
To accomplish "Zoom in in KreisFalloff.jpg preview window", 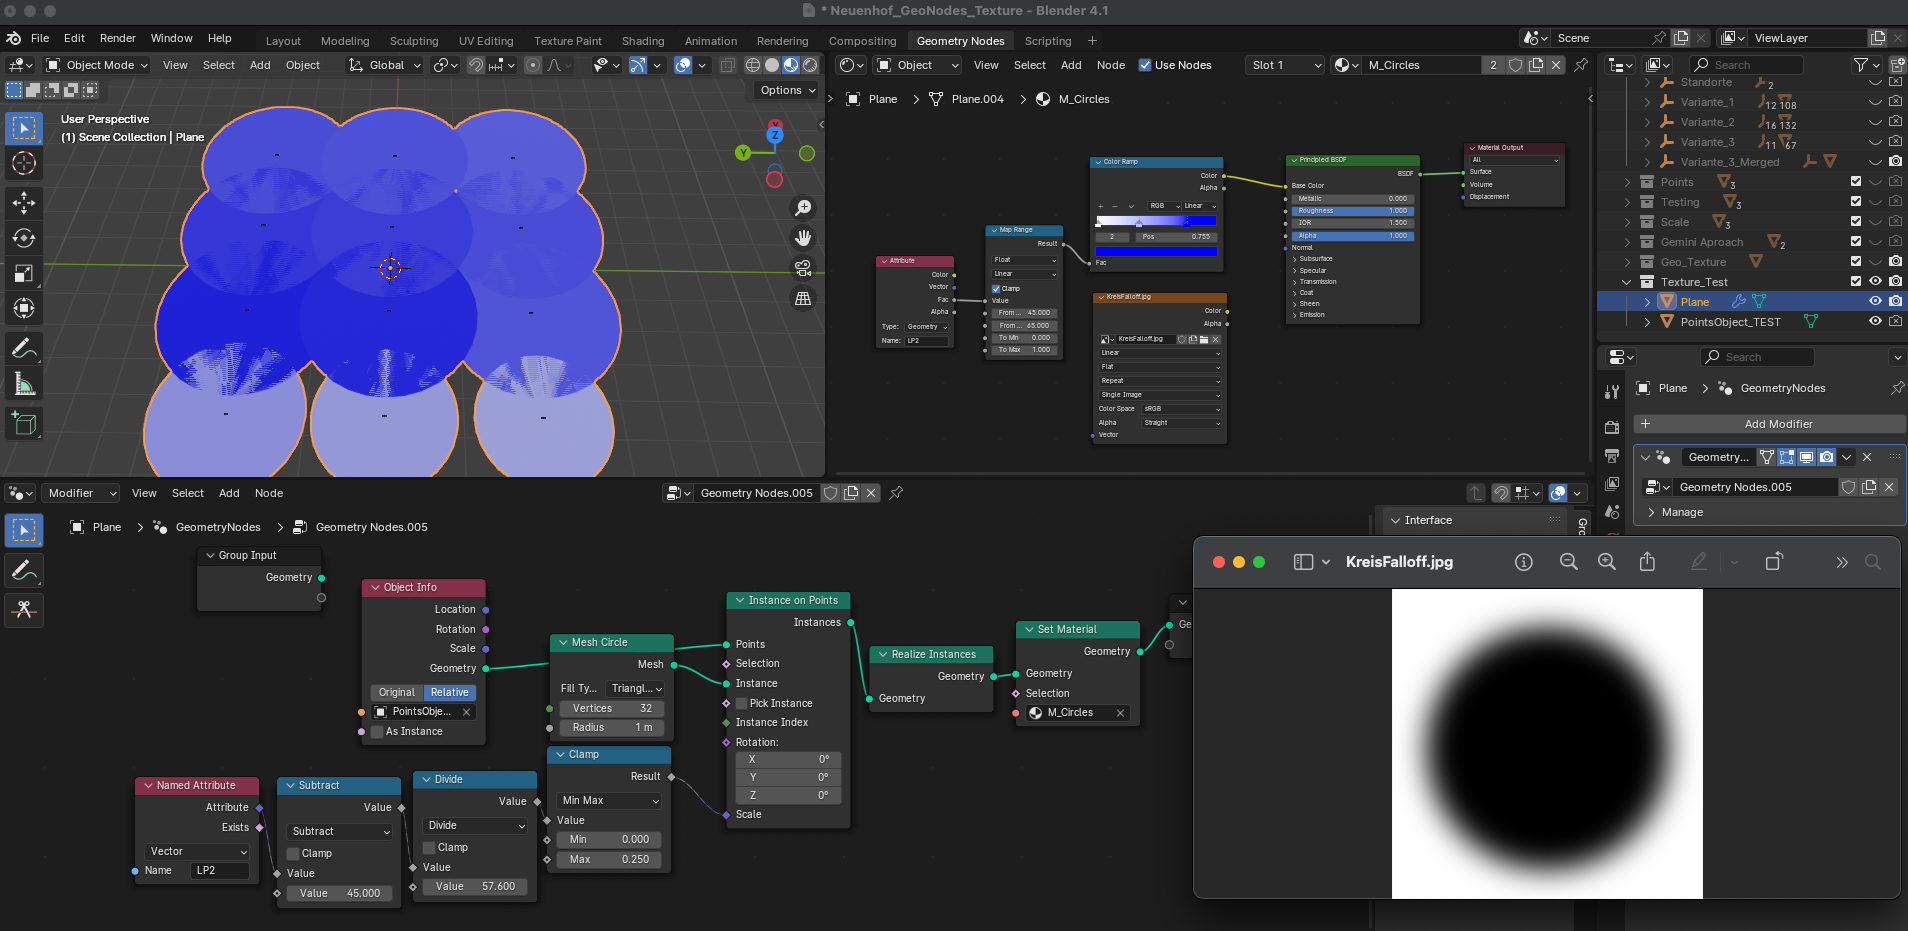I will [x=1607, y=562].
